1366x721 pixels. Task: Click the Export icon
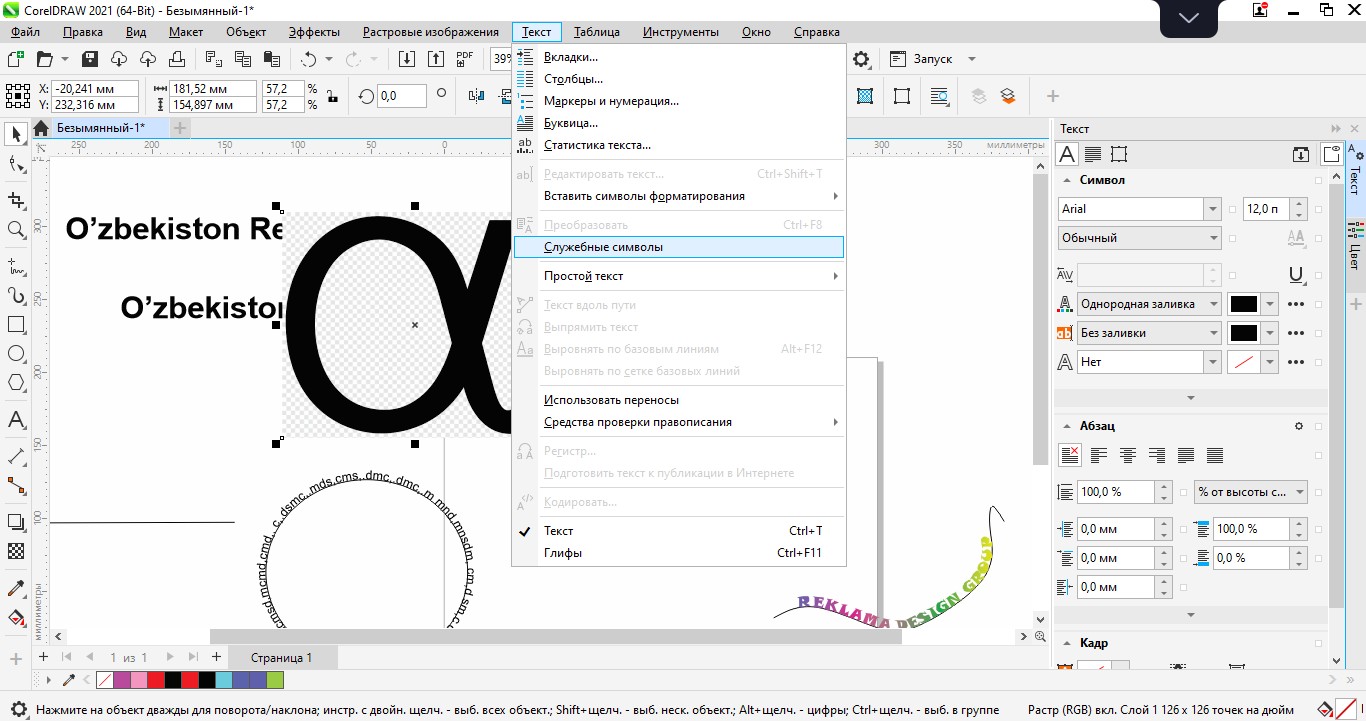436,59
